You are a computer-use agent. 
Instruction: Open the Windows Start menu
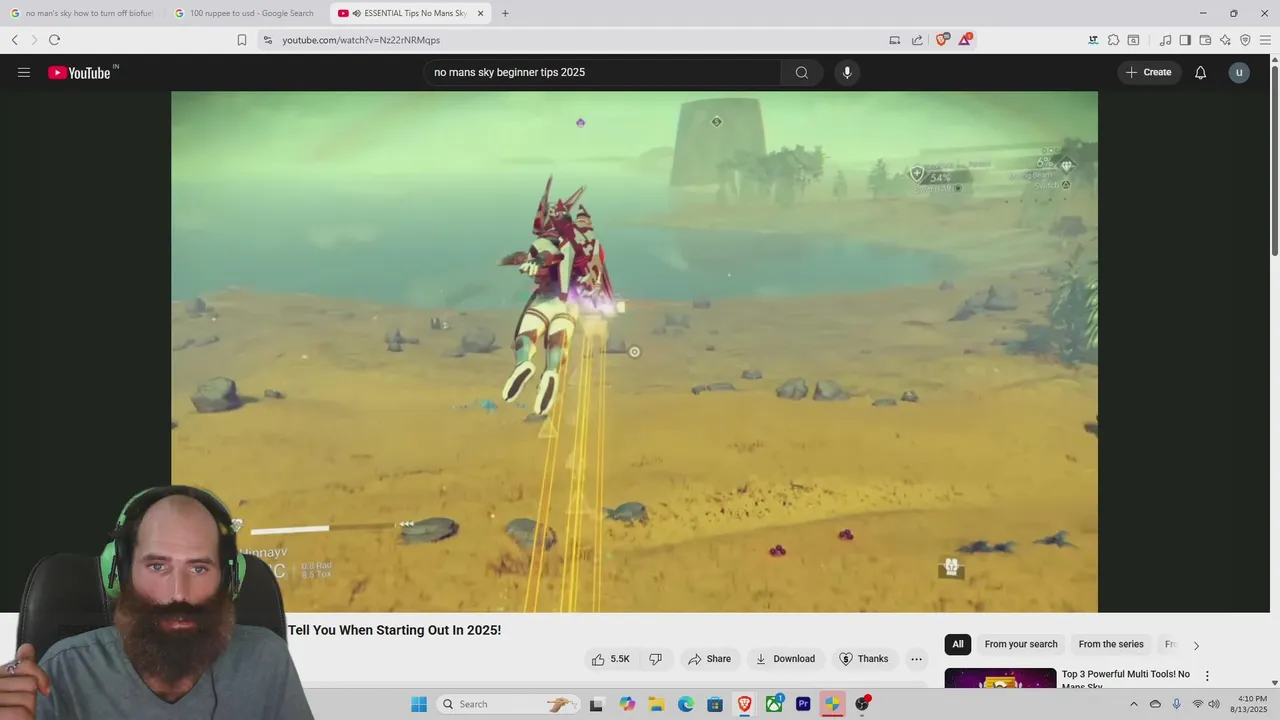click(x=419, y=704)
